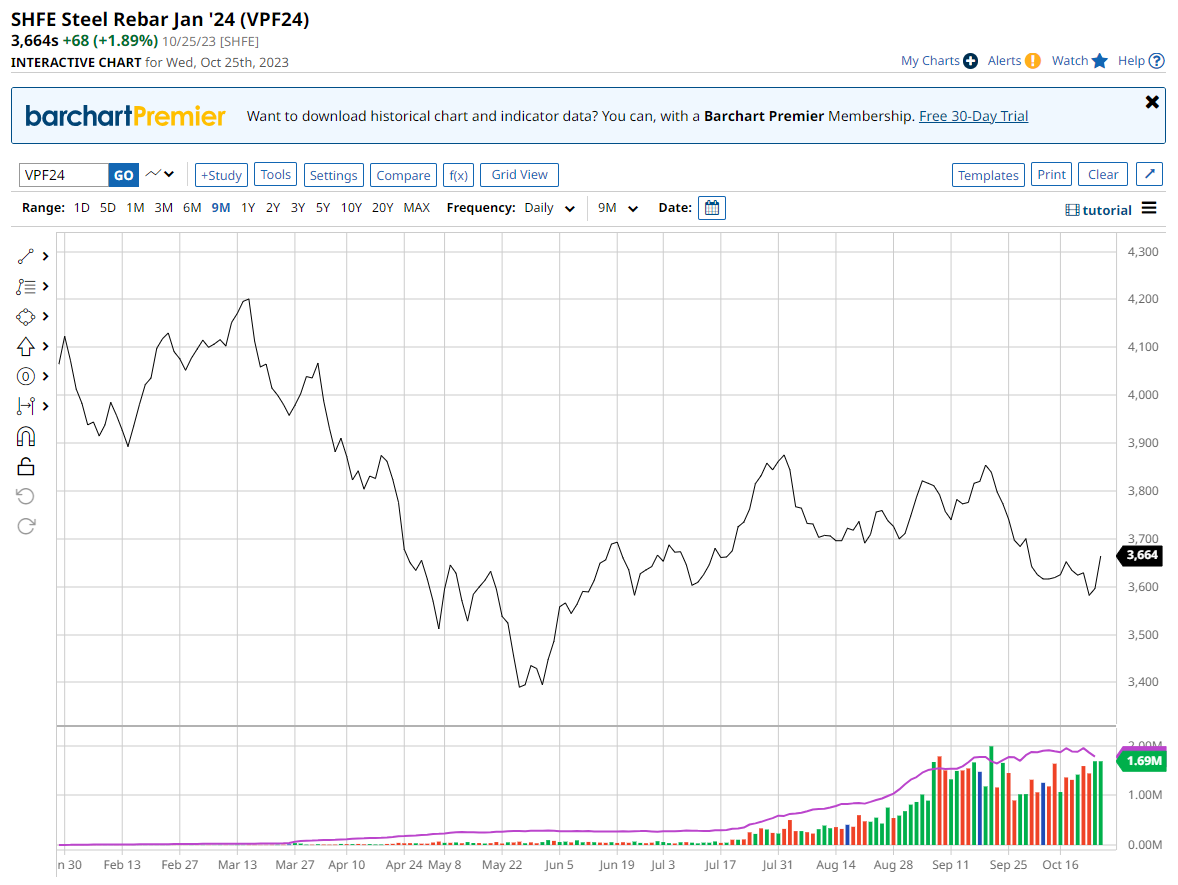
Task: Click the redo arrow icon
Action: [26, 526]
